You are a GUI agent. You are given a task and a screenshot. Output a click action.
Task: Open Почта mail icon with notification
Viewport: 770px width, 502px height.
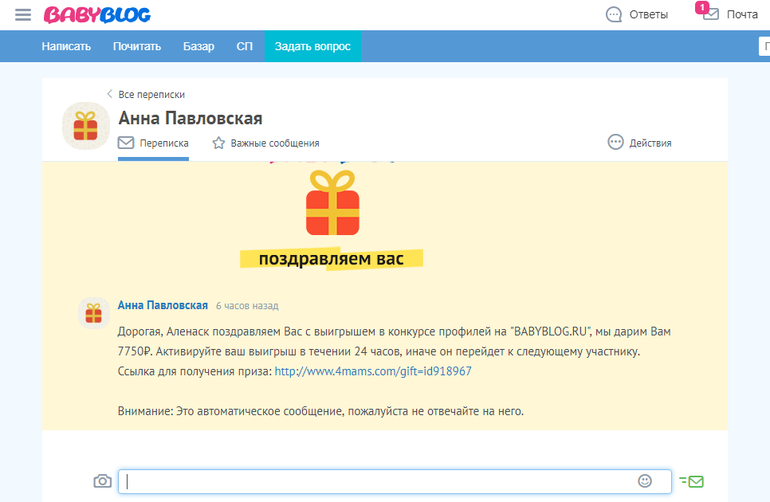(x=710, y=14)
